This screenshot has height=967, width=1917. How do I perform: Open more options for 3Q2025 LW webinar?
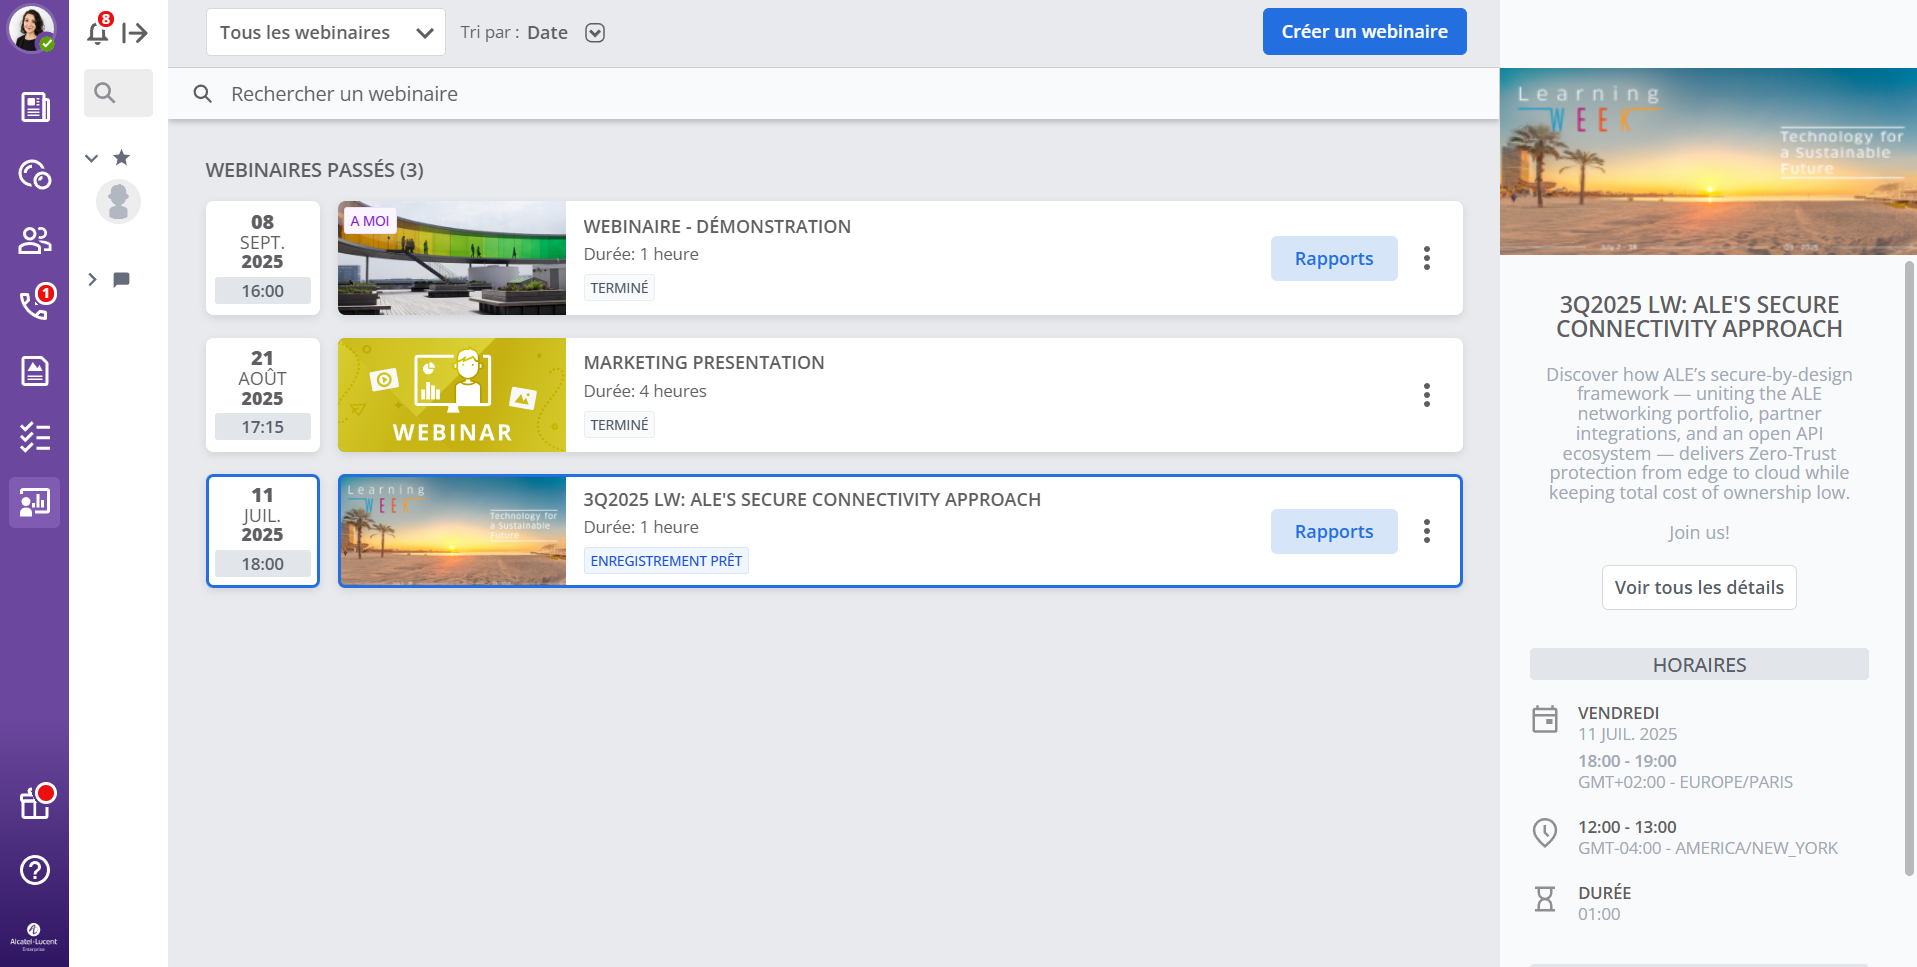click(1427, 531)
